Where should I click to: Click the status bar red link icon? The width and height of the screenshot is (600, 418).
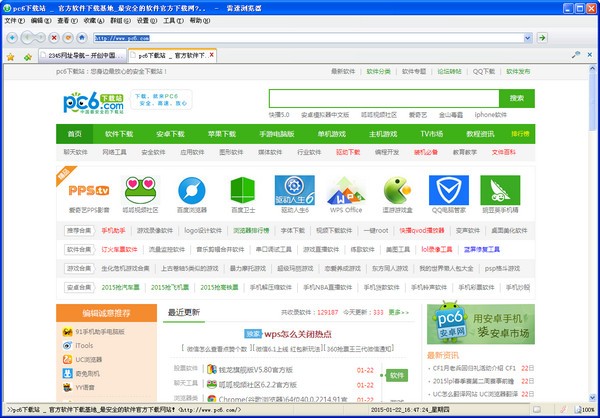pos(563,410)
